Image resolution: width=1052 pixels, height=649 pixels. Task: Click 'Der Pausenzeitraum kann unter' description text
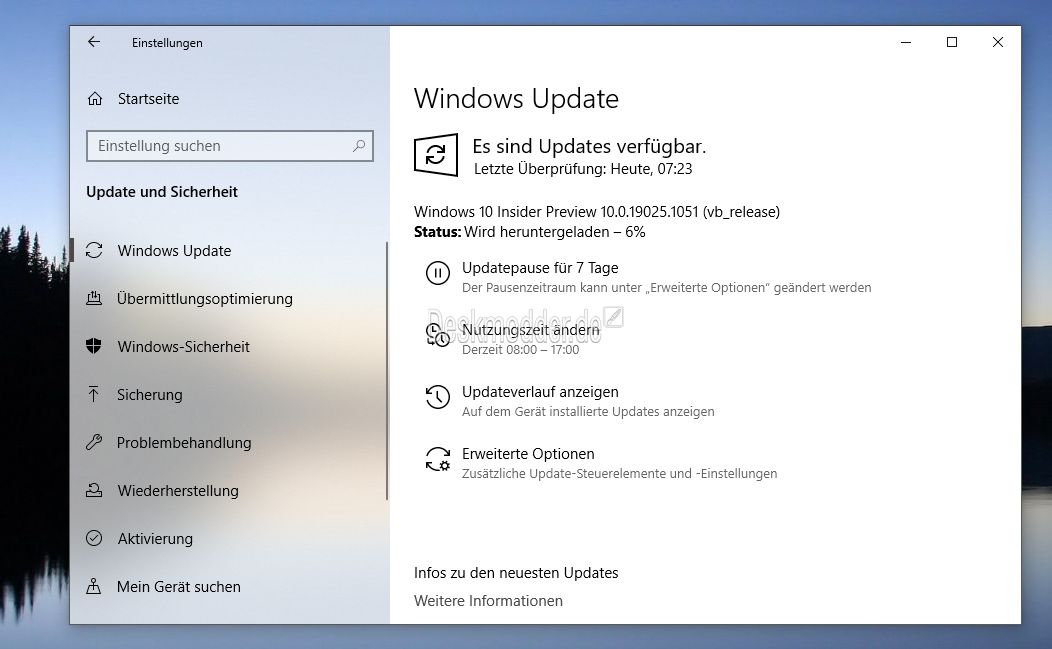click(x=666, y=288)
